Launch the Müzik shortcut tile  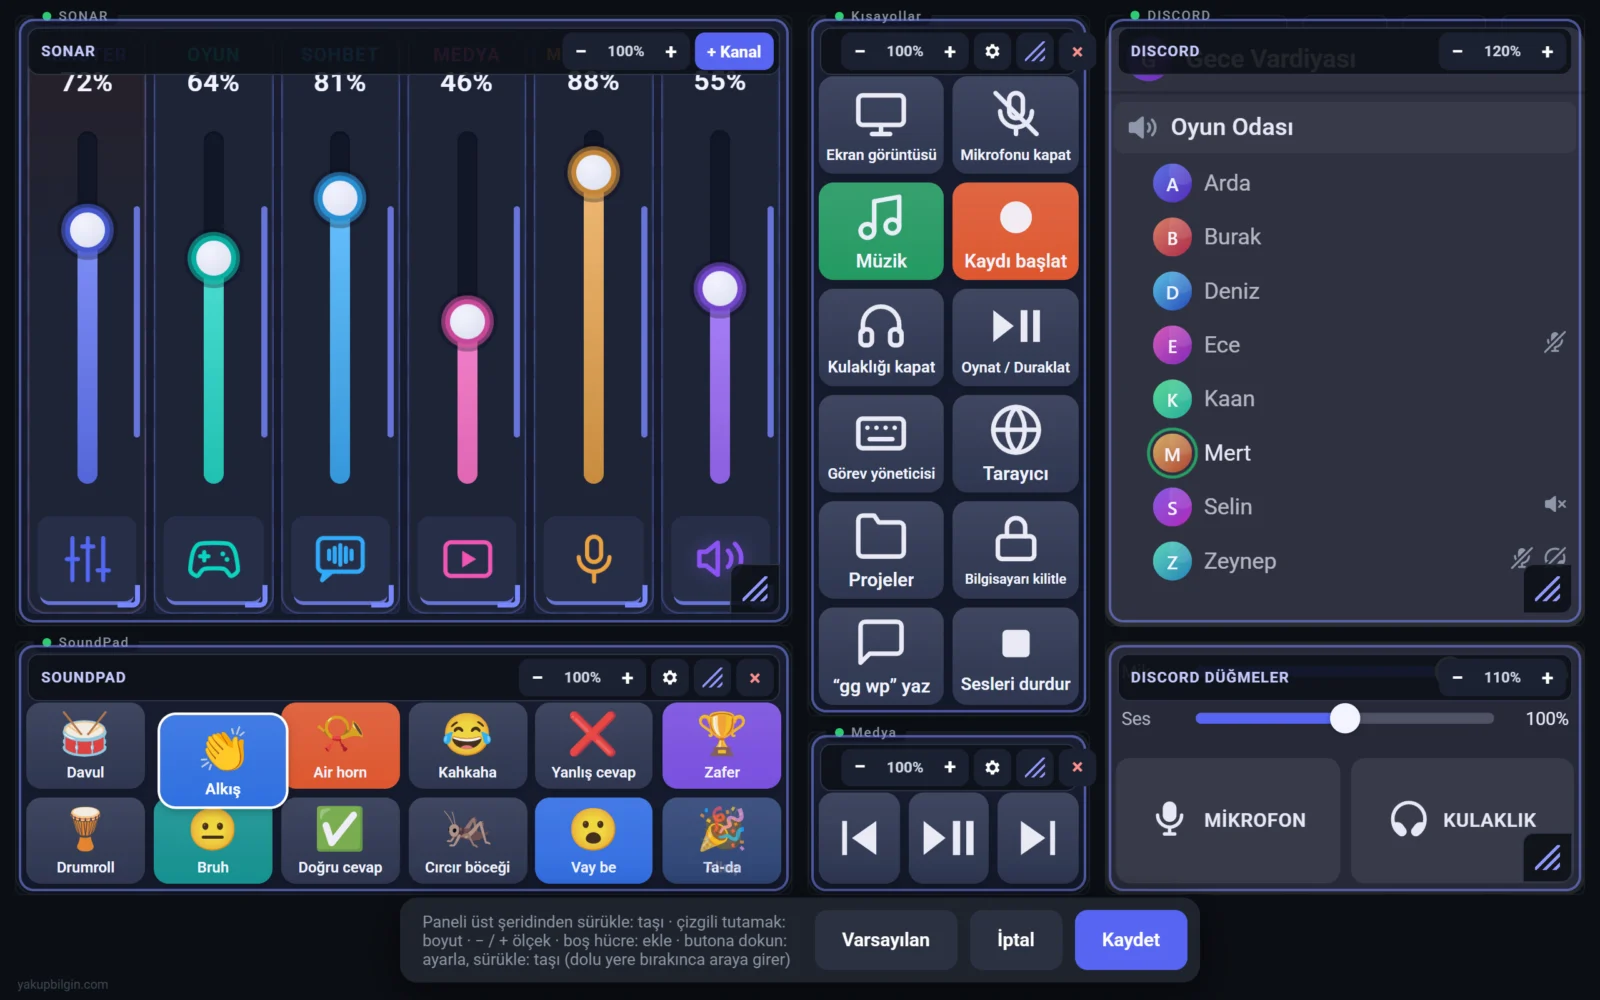pos(881,232)
